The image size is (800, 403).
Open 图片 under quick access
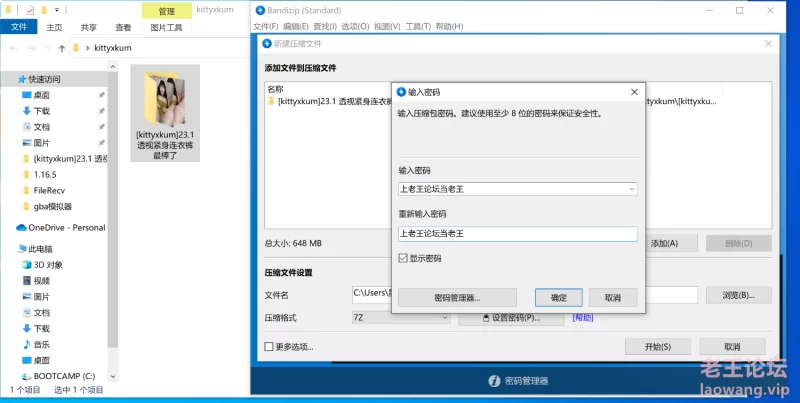[41, 143]
